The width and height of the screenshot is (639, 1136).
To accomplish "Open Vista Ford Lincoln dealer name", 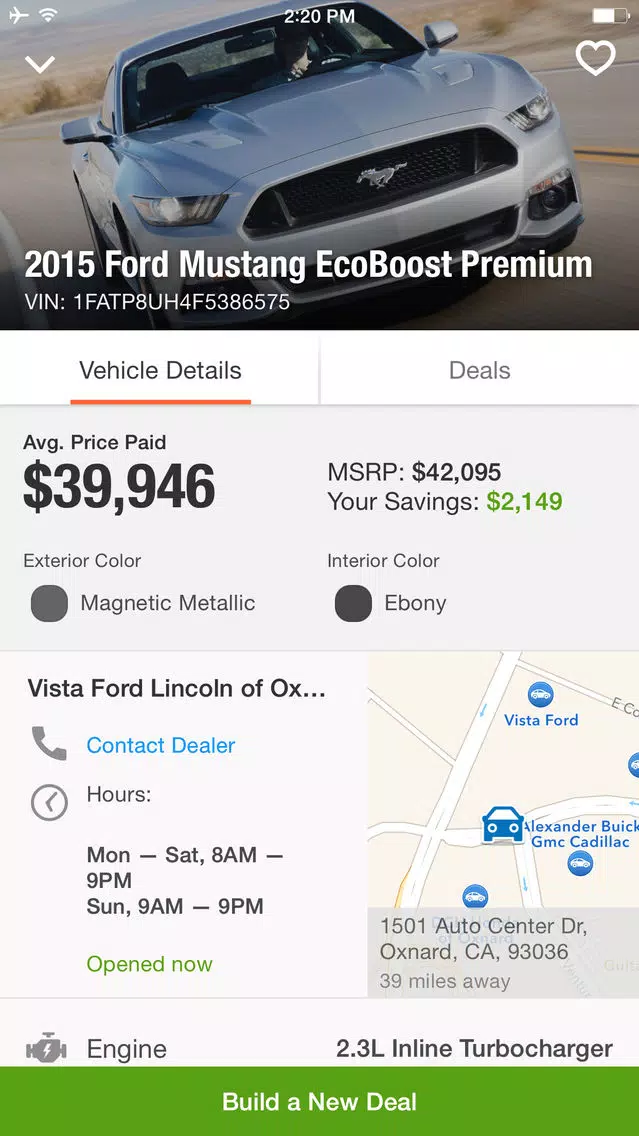I will click(x=177, y=688).
